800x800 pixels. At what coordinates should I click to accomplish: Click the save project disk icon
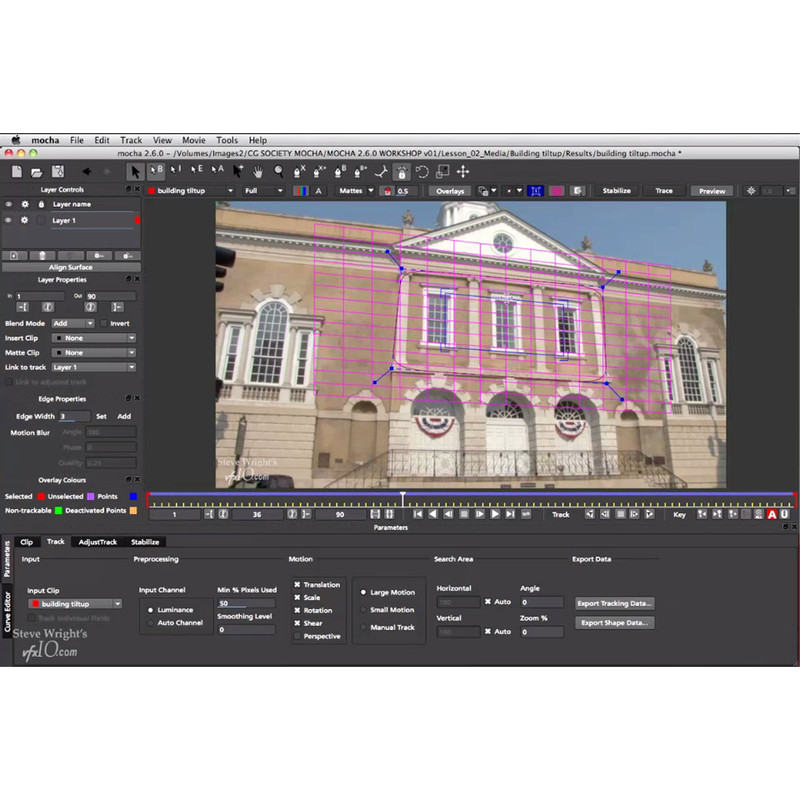[57, 171]
